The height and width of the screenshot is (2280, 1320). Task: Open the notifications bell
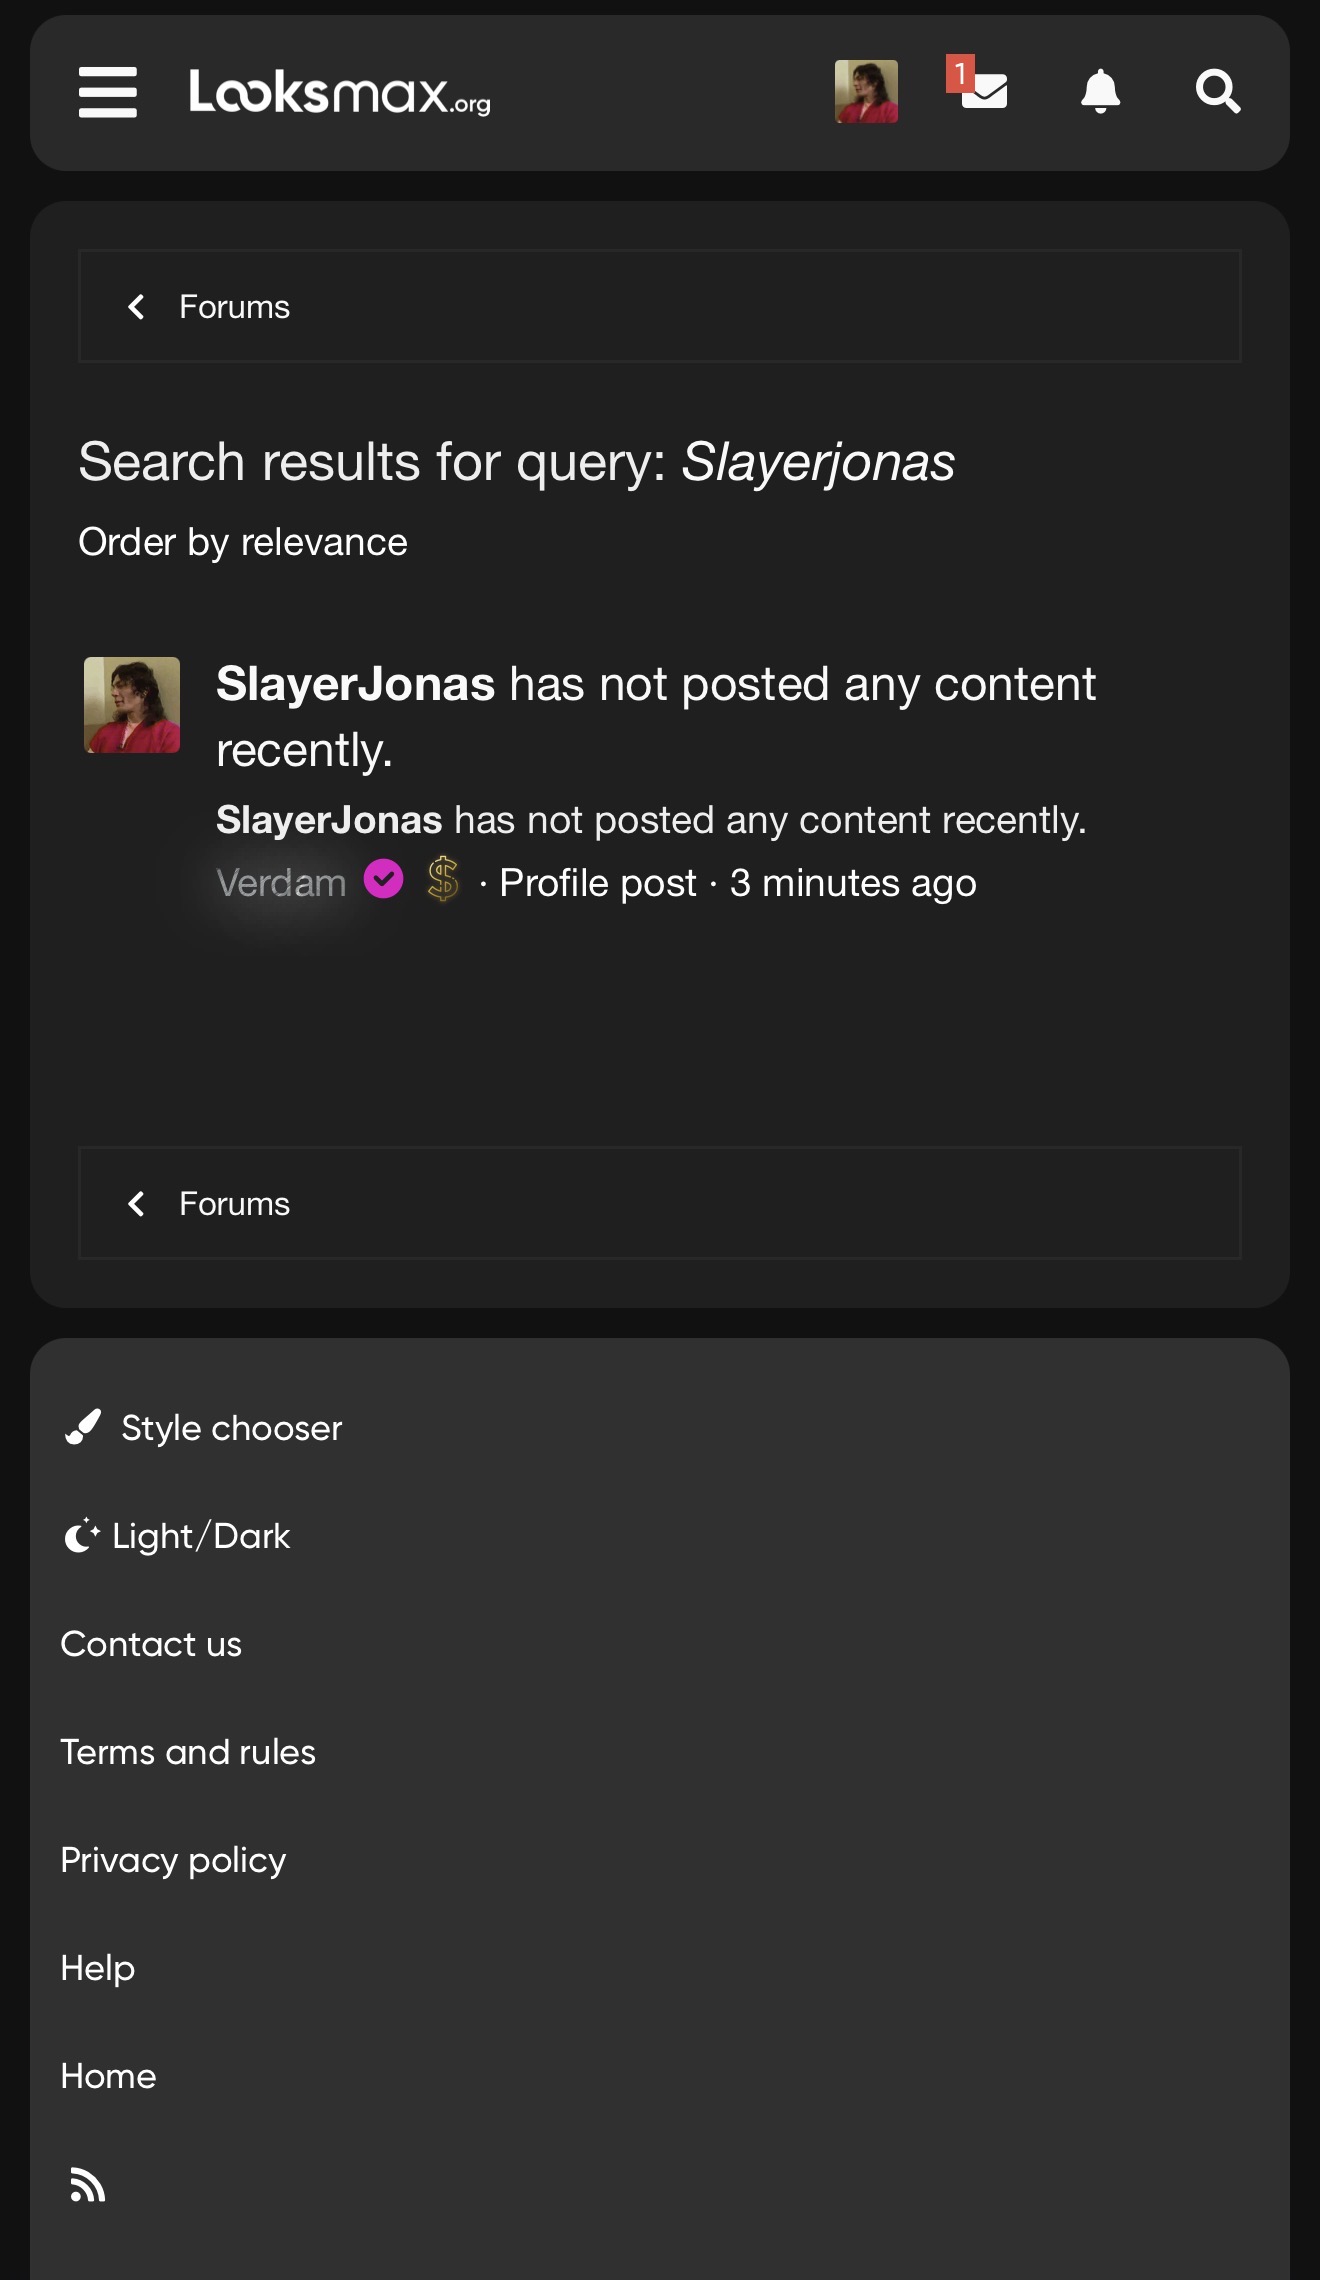pyautogui.click(x=1100, y=92)
